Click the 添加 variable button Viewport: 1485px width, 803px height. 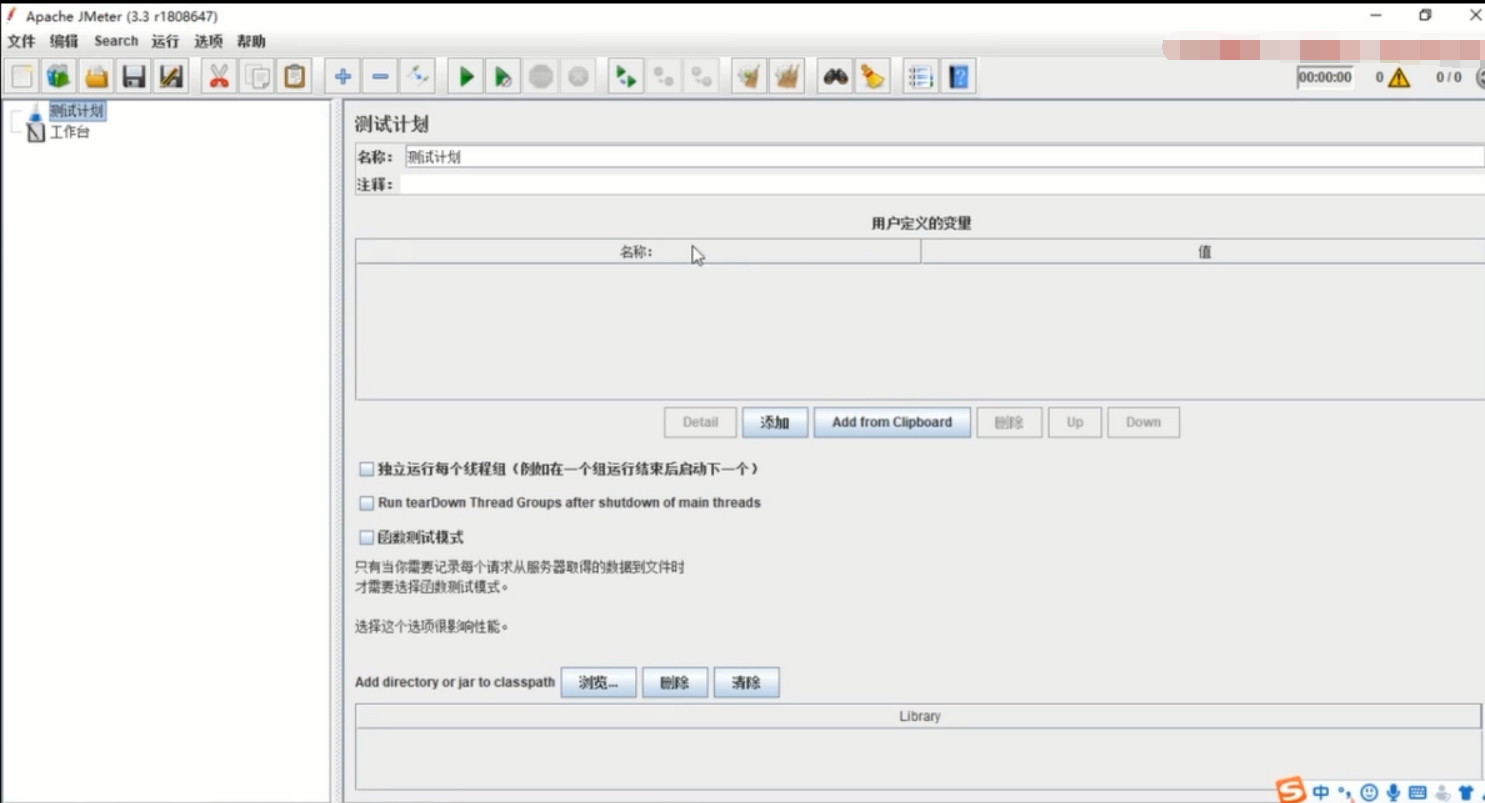point(775,422)
